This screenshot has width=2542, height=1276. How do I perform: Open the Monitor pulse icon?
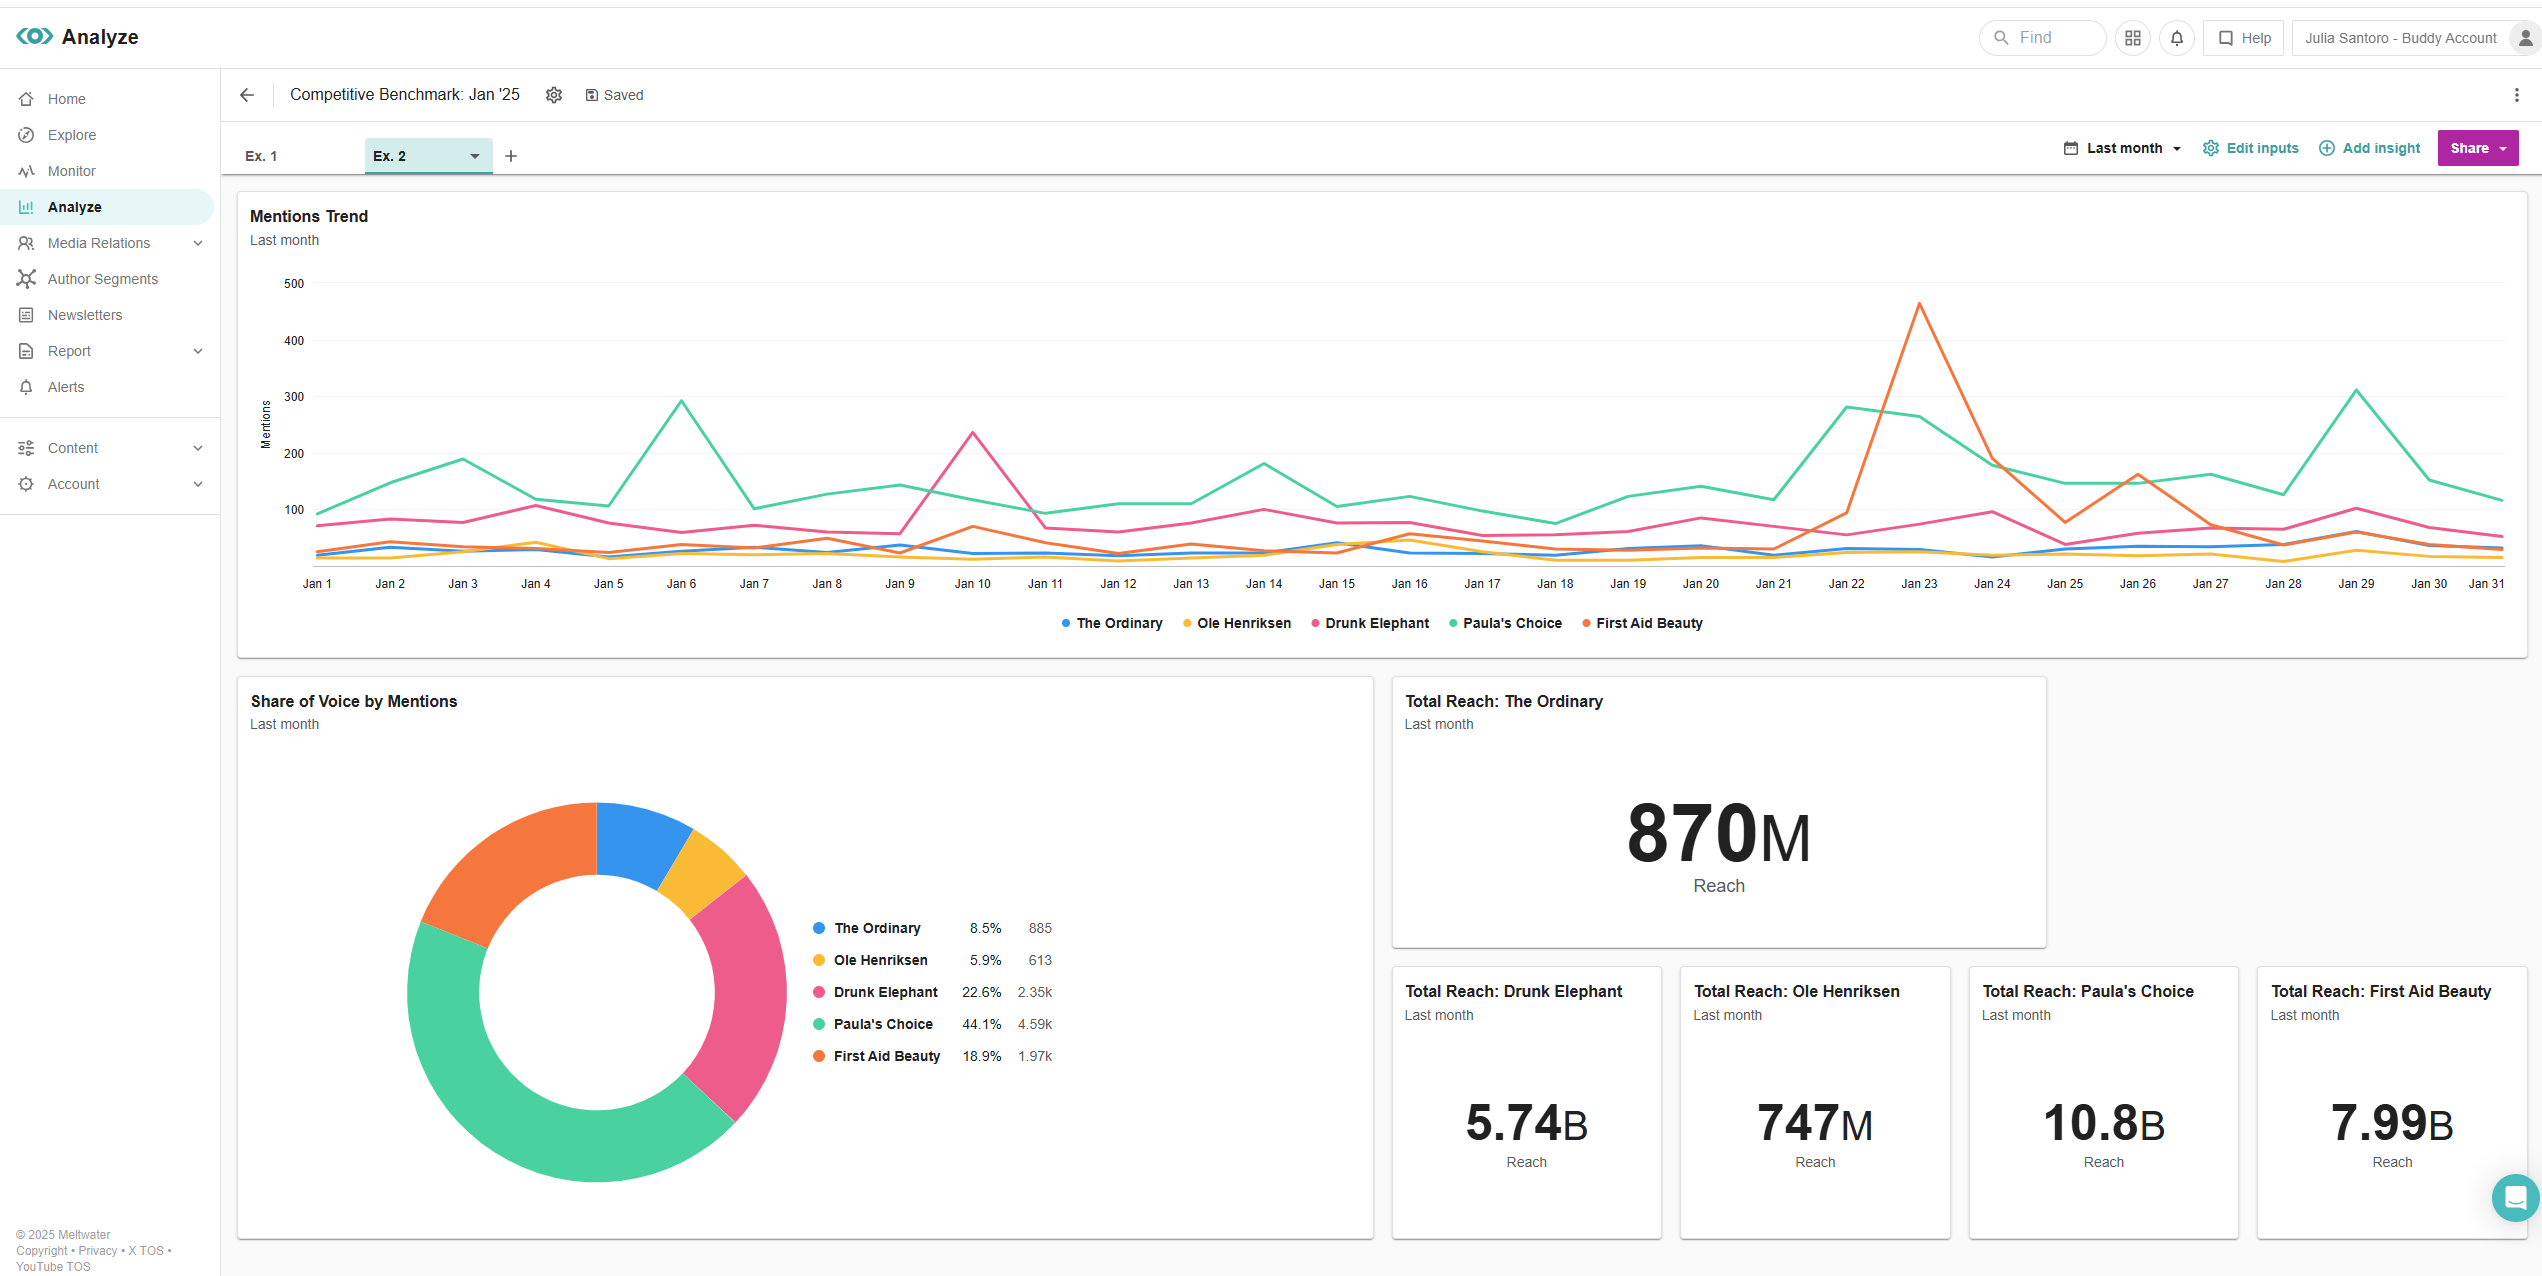[x=26, y=171]
